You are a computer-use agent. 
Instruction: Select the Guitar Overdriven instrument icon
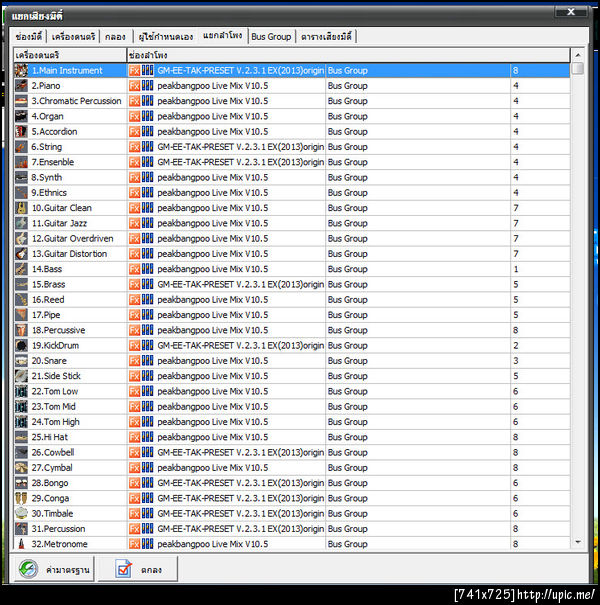click(21, 238)
